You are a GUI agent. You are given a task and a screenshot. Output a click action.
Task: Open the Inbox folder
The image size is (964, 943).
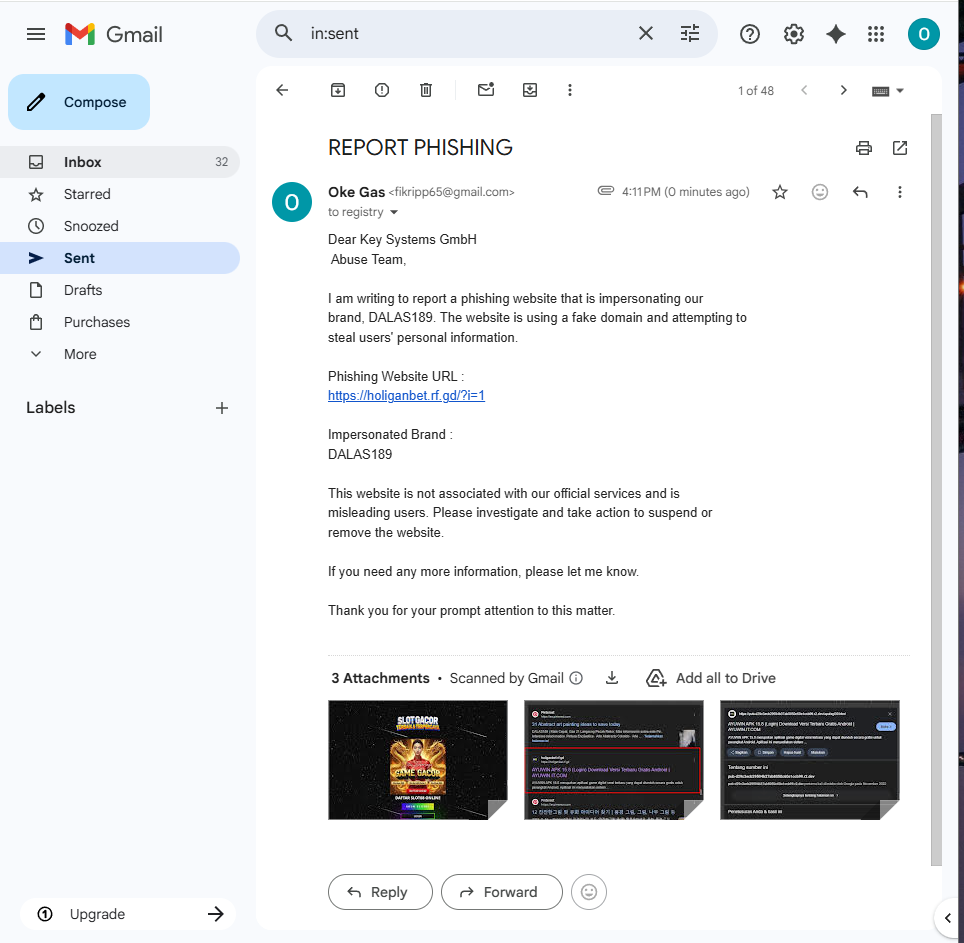point(120,162)
